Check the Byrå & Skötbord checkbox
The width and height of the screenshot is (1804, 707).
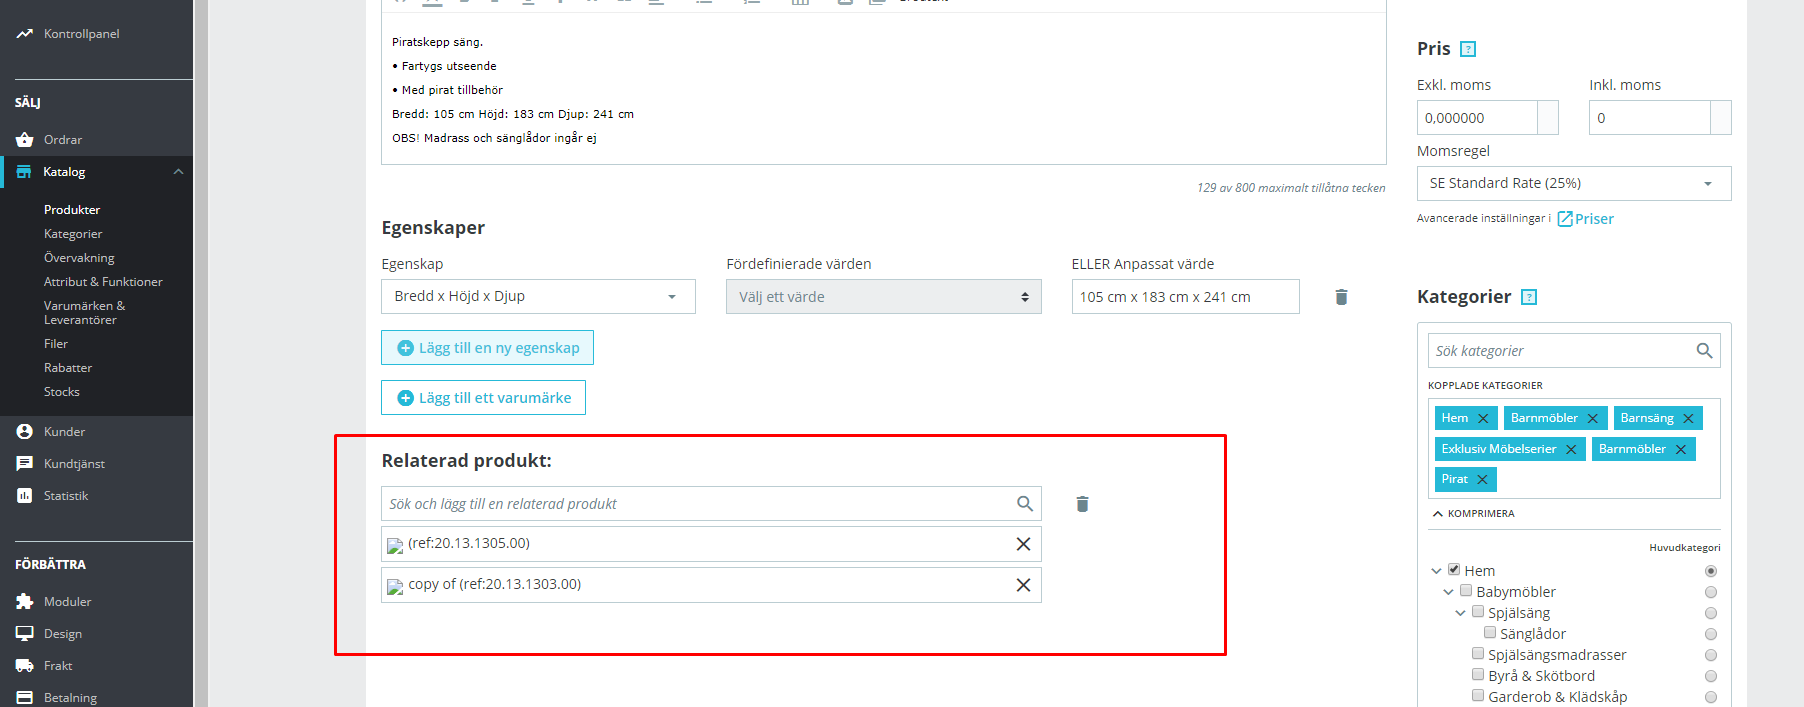coord(1478,675)
